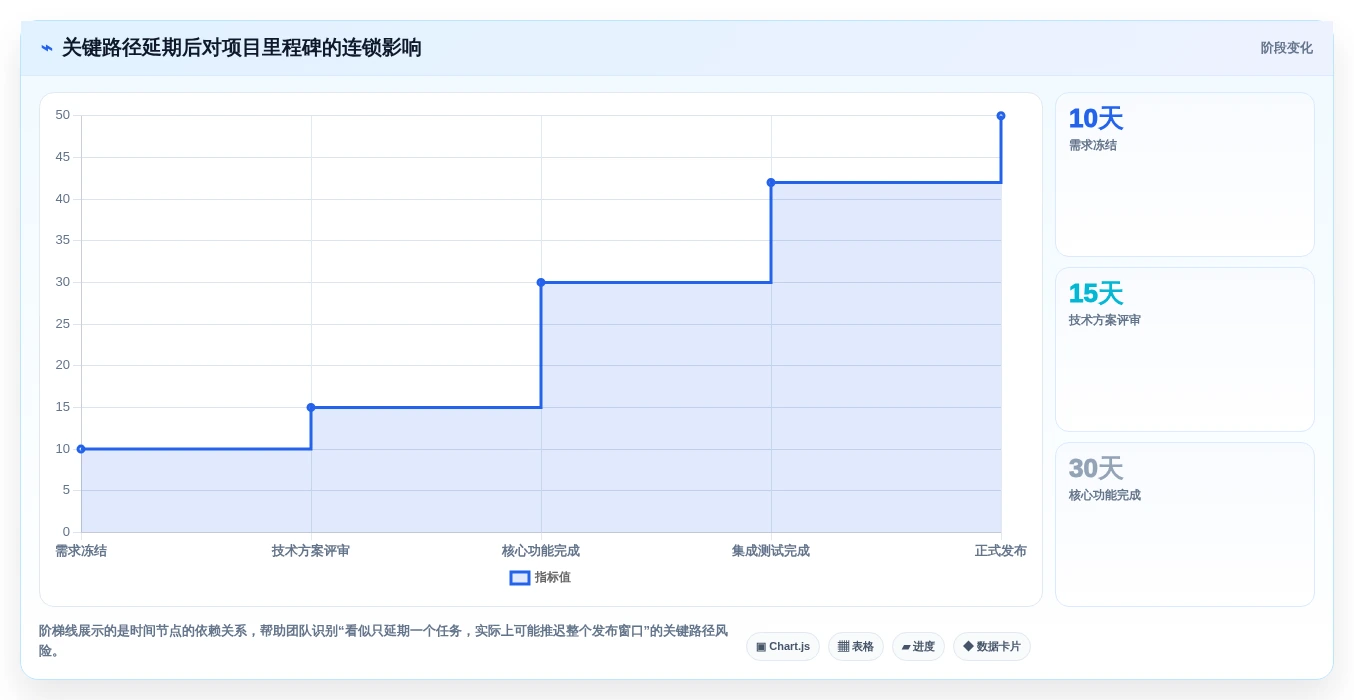Click the data point at 核心功能完成
Screen dimensions: 1354x700
541,282
